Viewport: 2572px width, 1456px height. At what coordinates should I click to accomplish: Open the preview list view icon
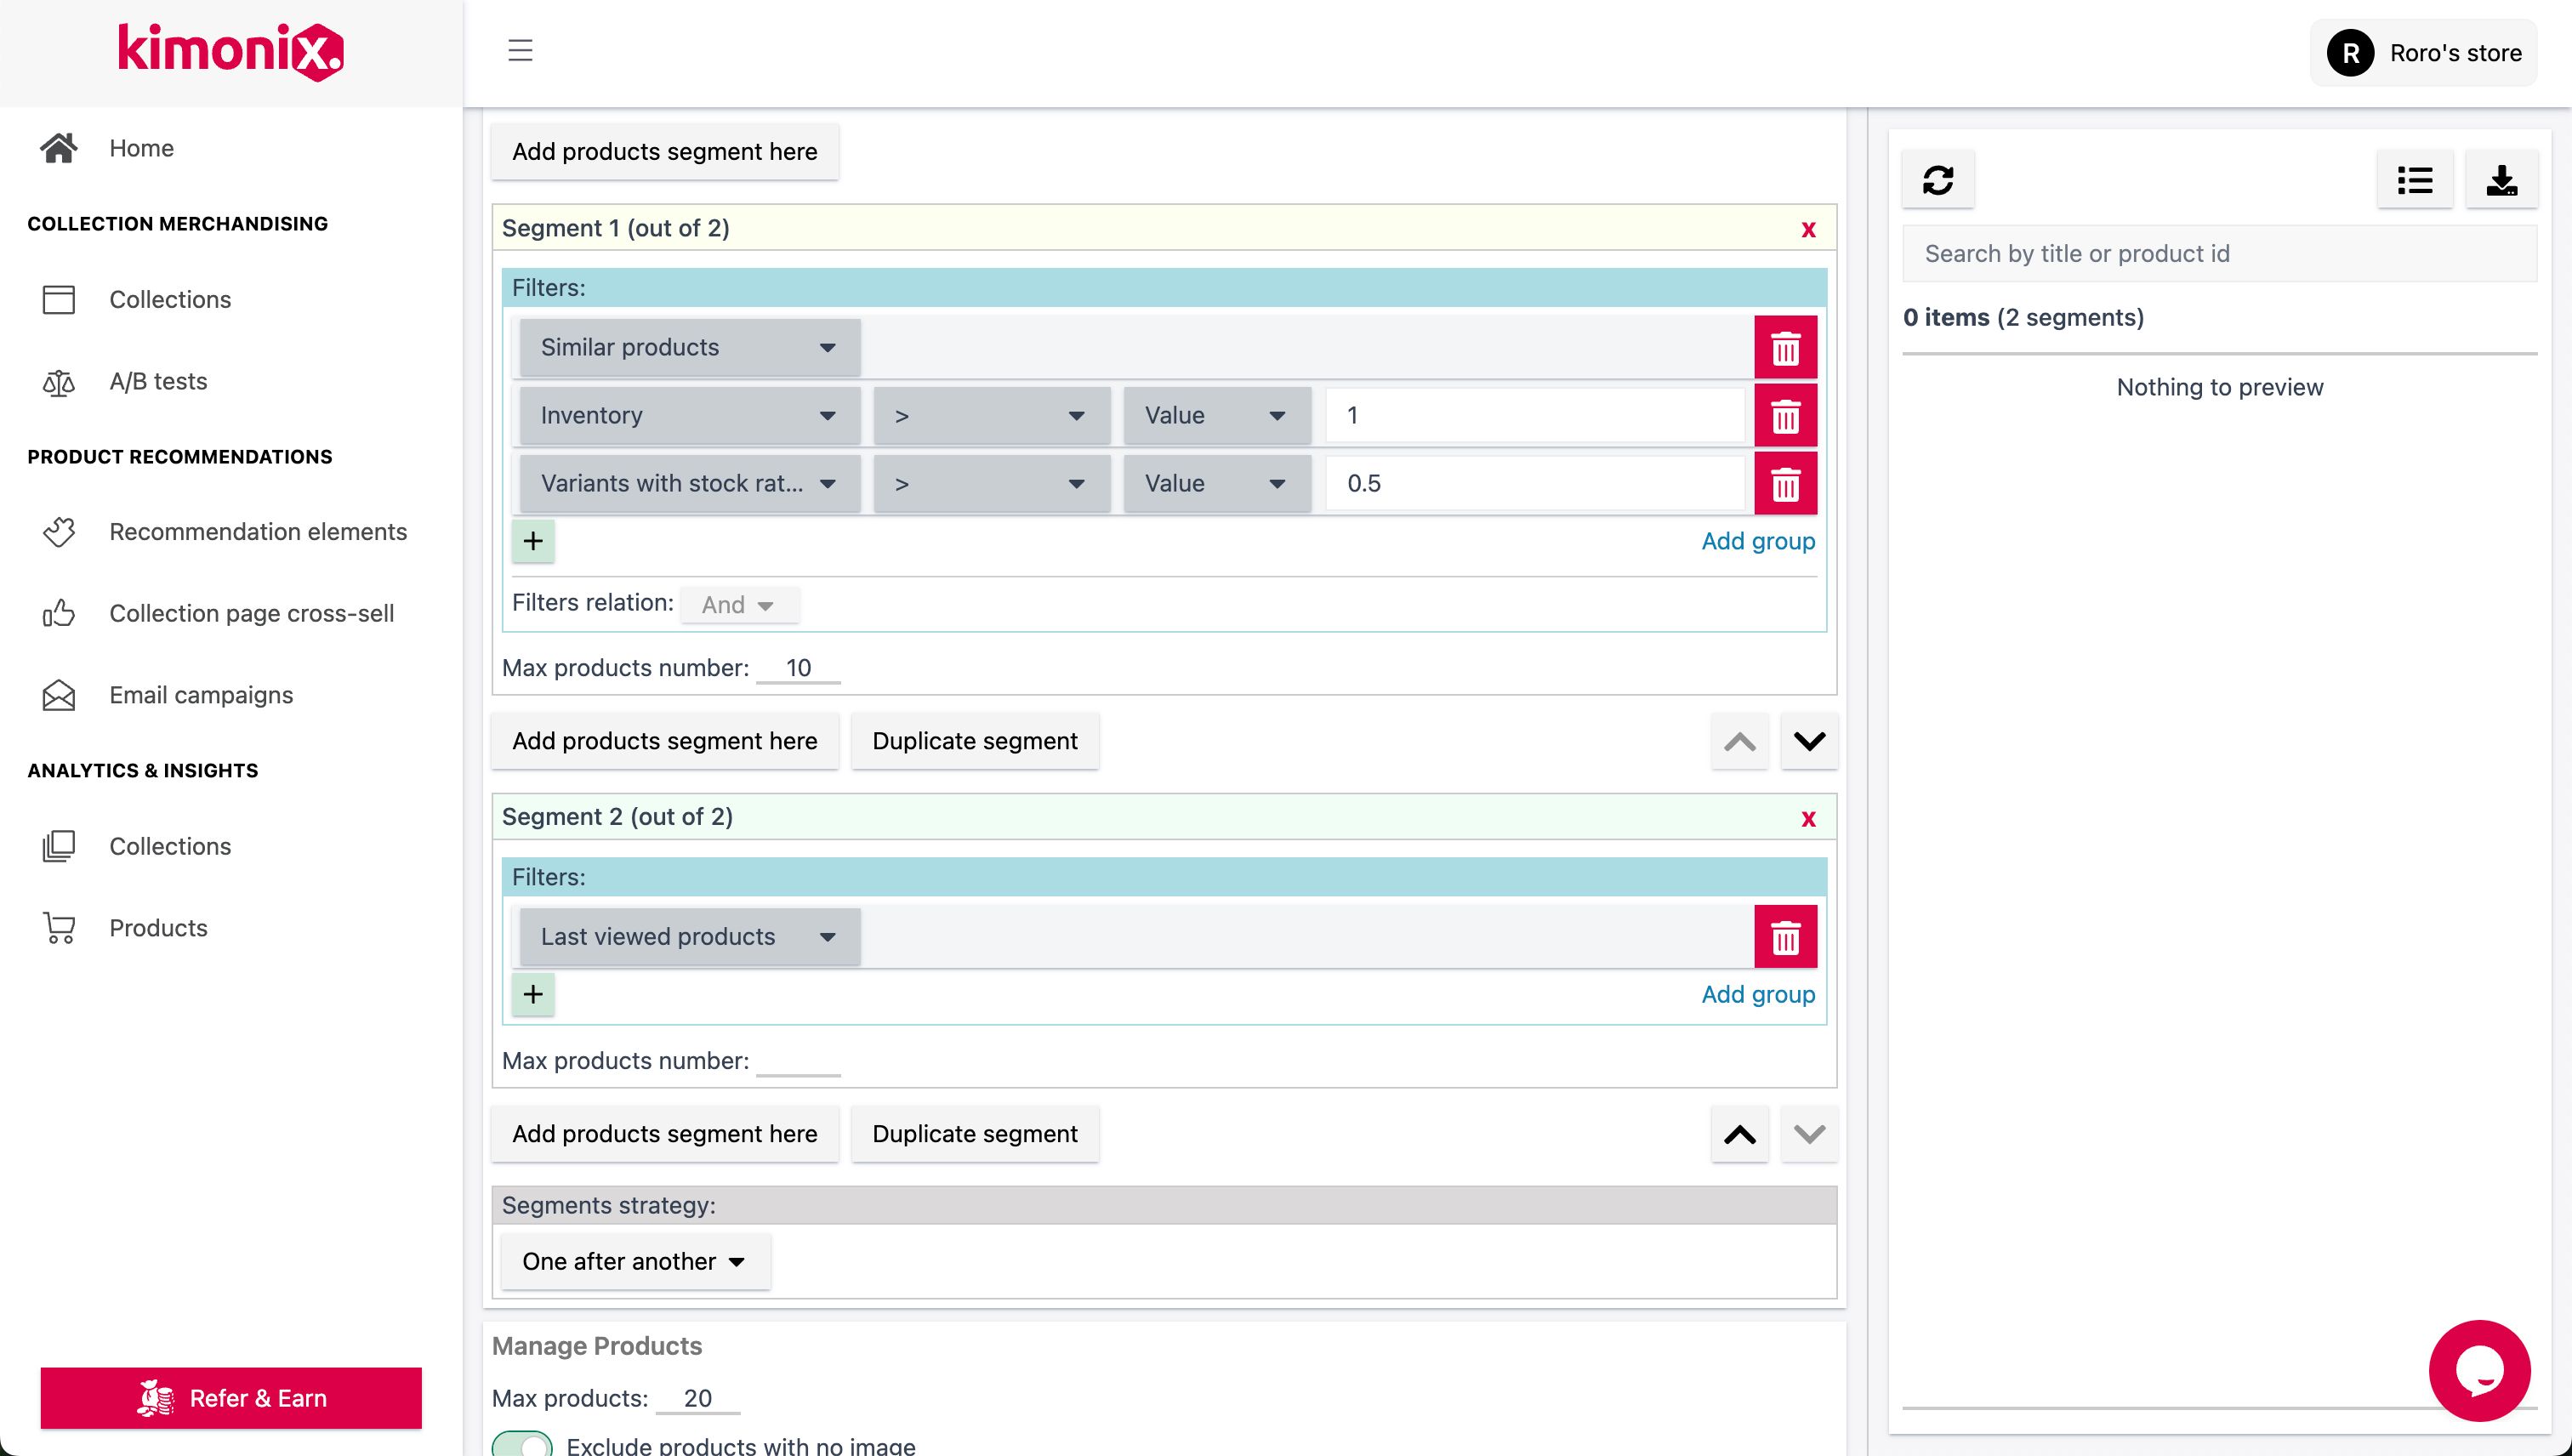pyautogui.click(x=2415, y=179)
